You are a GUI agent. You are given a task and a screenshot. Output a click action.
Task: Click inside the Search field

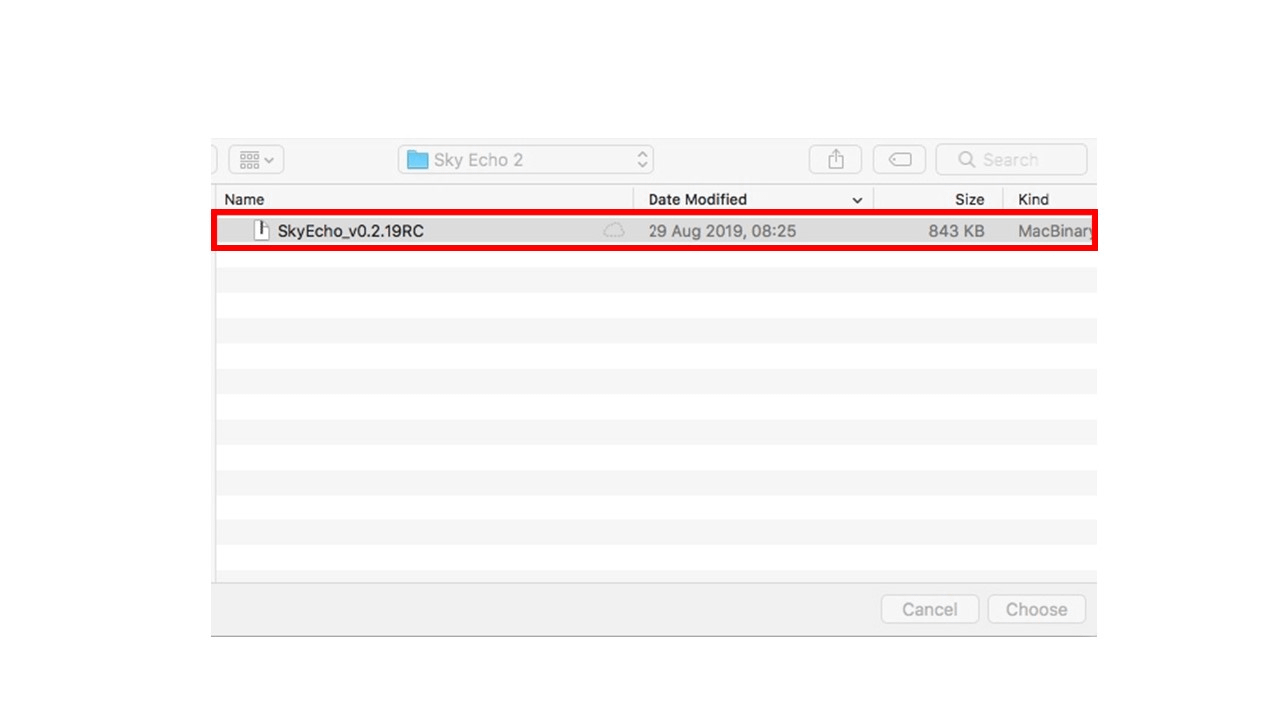coord(1011,160)
